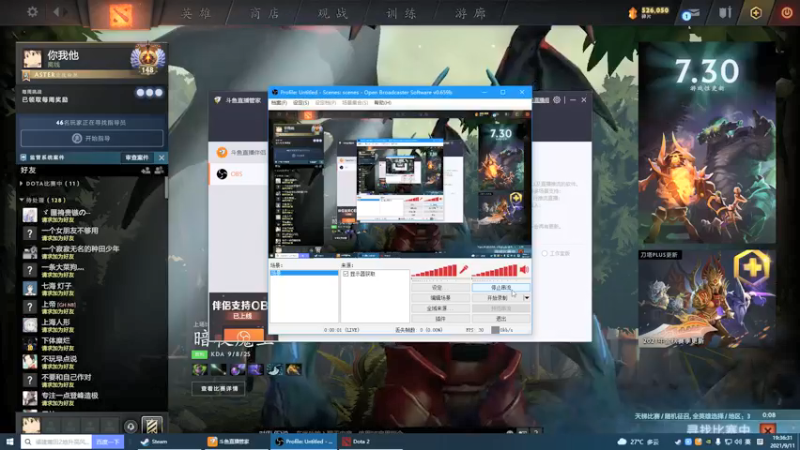This screenshot has width=800, height=450.
Task: Click the round voice icon in party bar
Action: click(131, 427)
